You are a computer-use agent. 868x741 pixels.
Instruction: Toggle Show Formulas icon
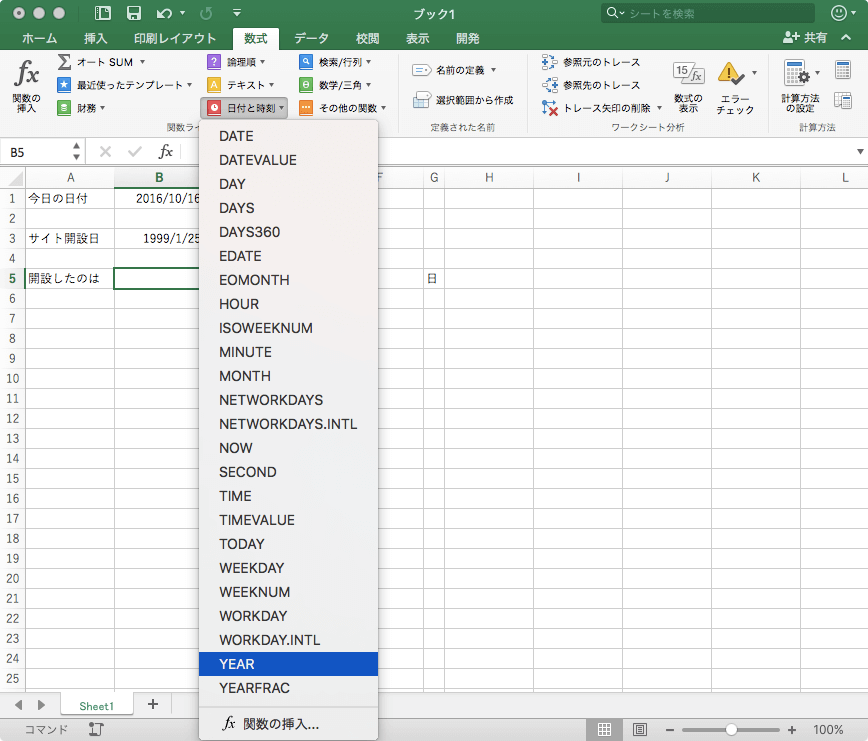(688, 73)
